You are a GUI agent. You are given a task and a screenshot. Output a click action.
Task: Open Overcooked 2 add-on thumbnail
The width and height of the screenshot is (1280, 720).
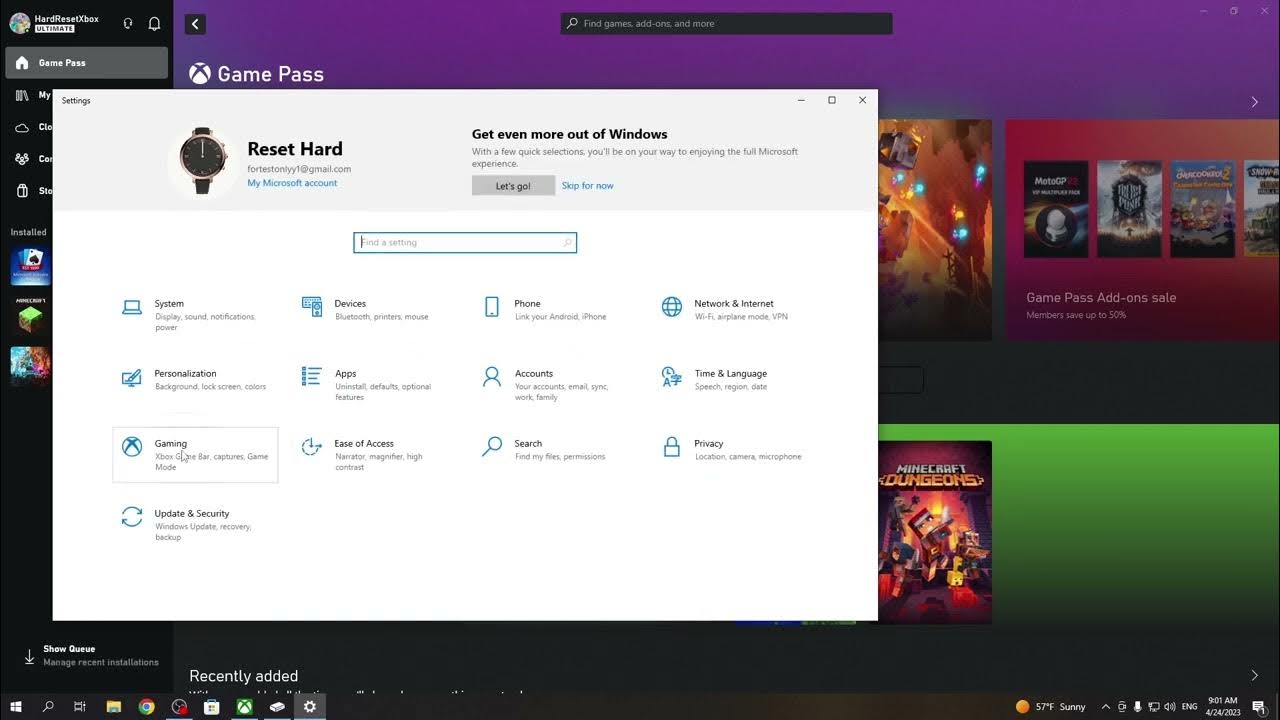(x=1203, y=209)
